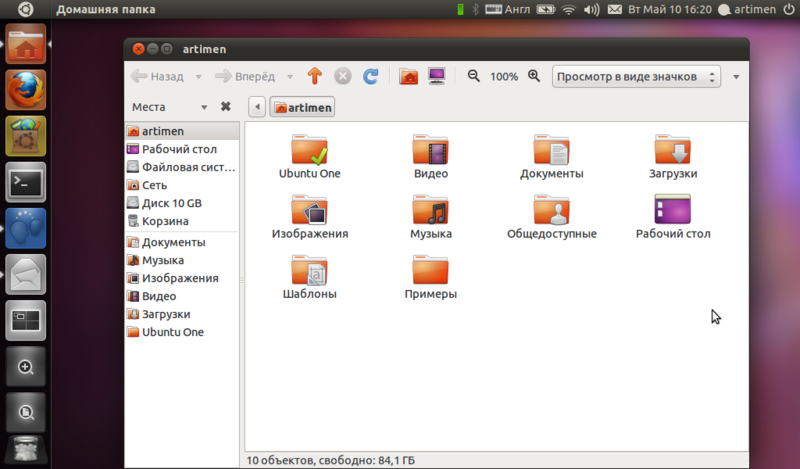Close the Места sidebar pane
800x469 pixels.
226,107
